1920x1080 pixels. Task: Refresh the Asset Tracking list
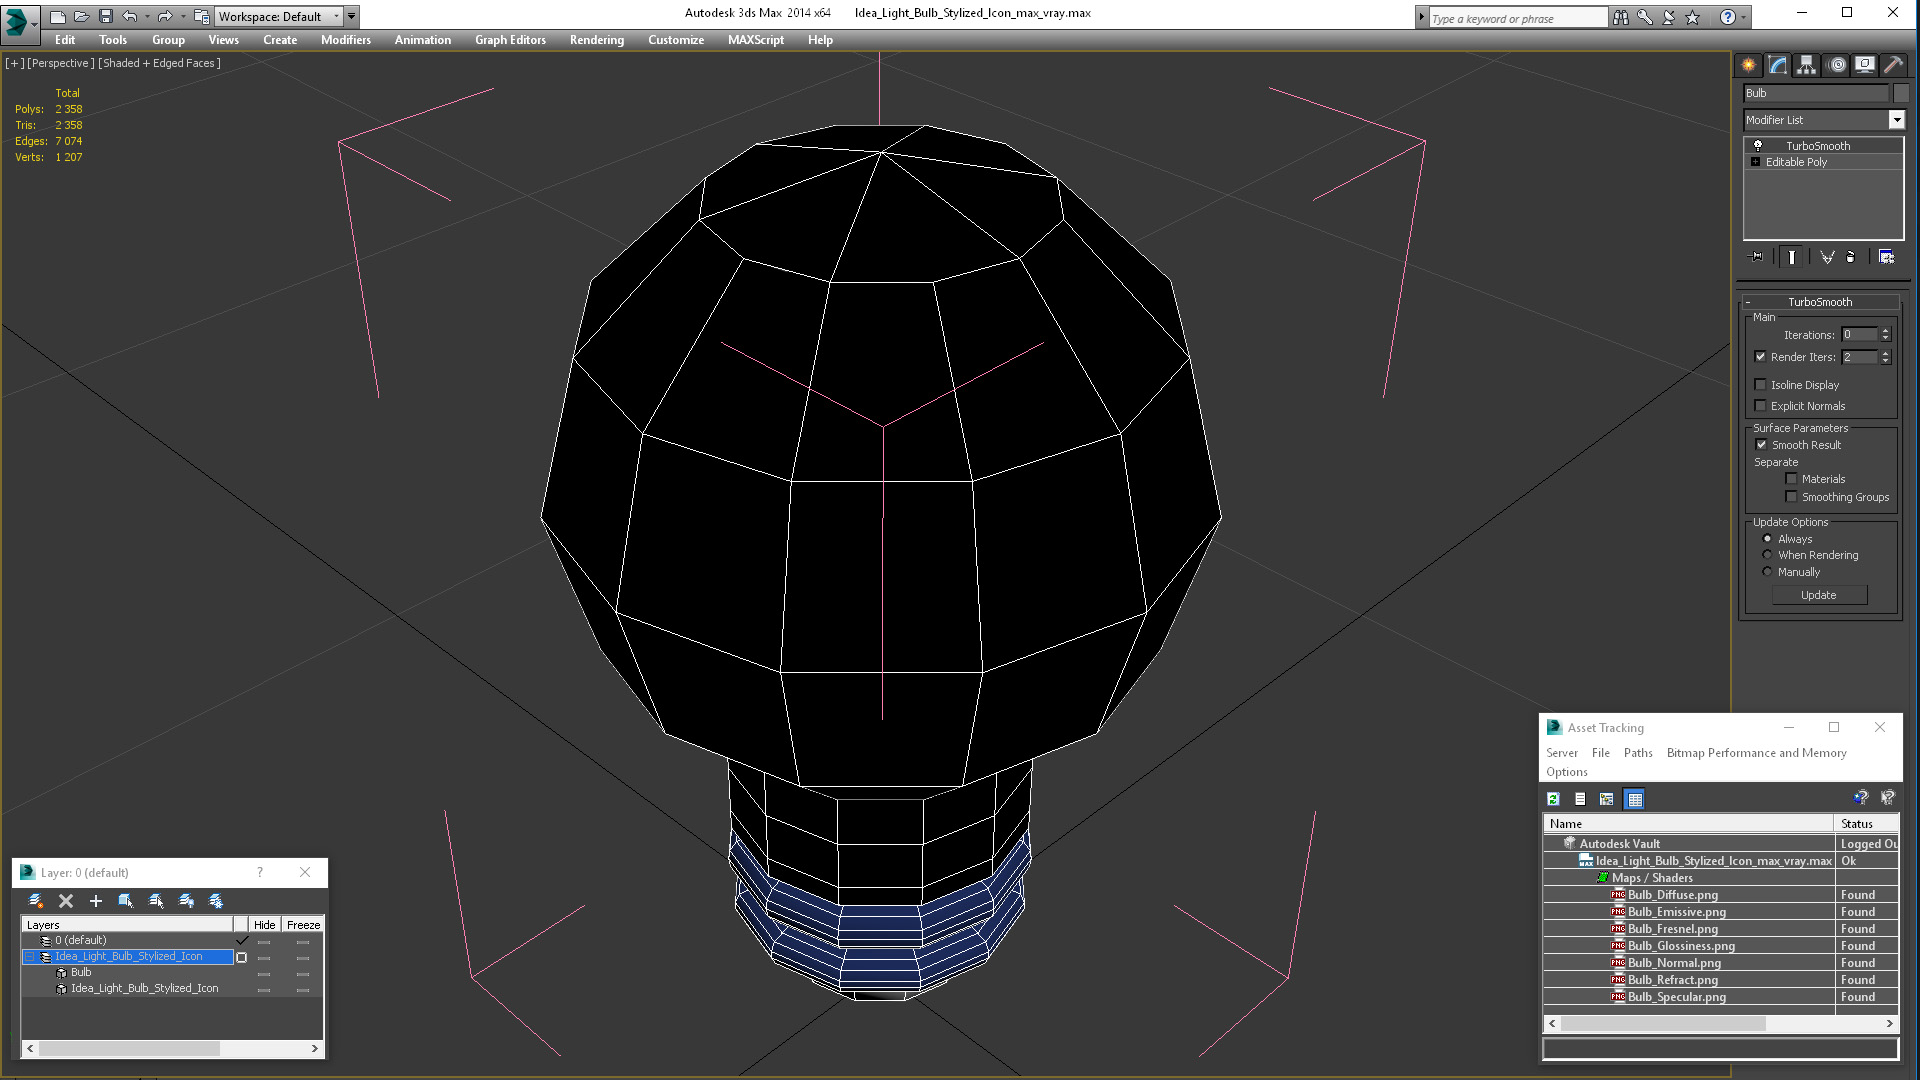(x=1553, y=799)
